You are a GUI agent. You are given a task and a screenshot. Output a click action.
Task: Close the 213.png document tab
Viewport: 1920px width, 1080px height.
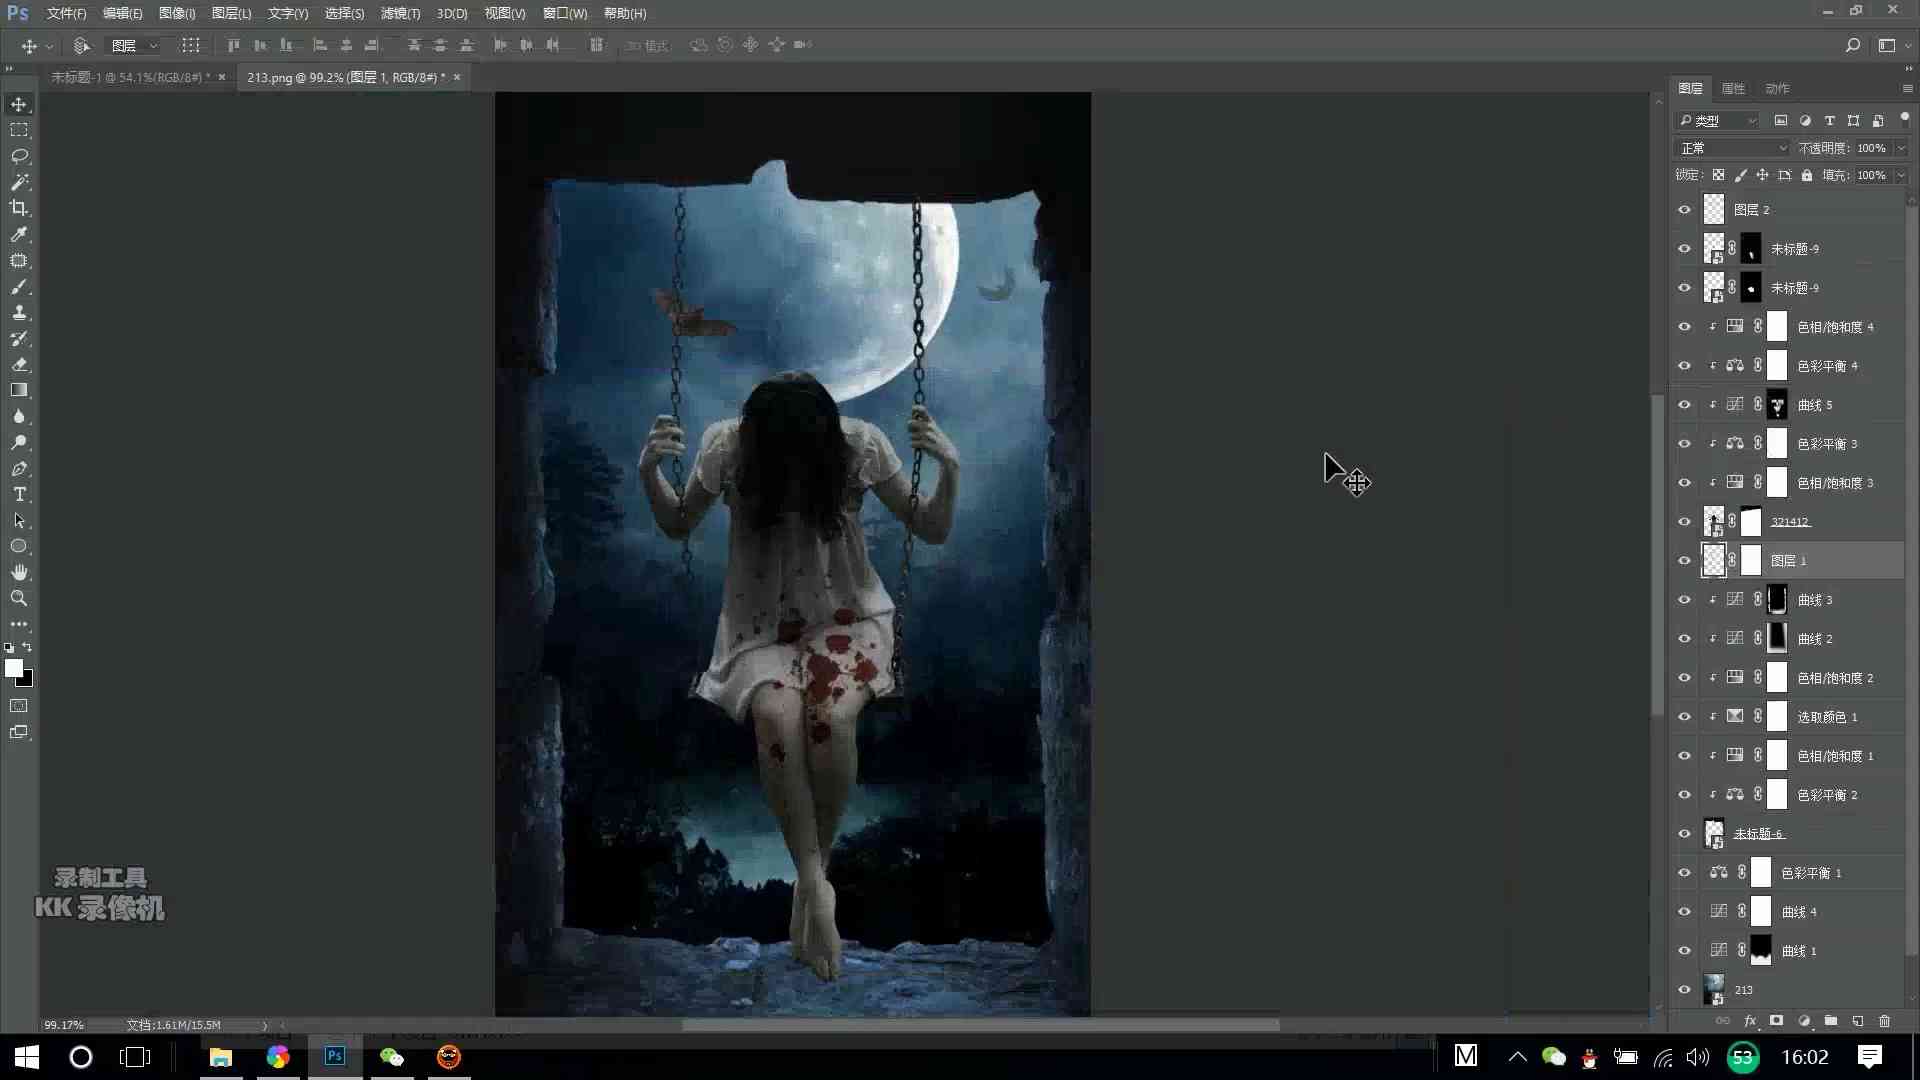tap(457, 77)
